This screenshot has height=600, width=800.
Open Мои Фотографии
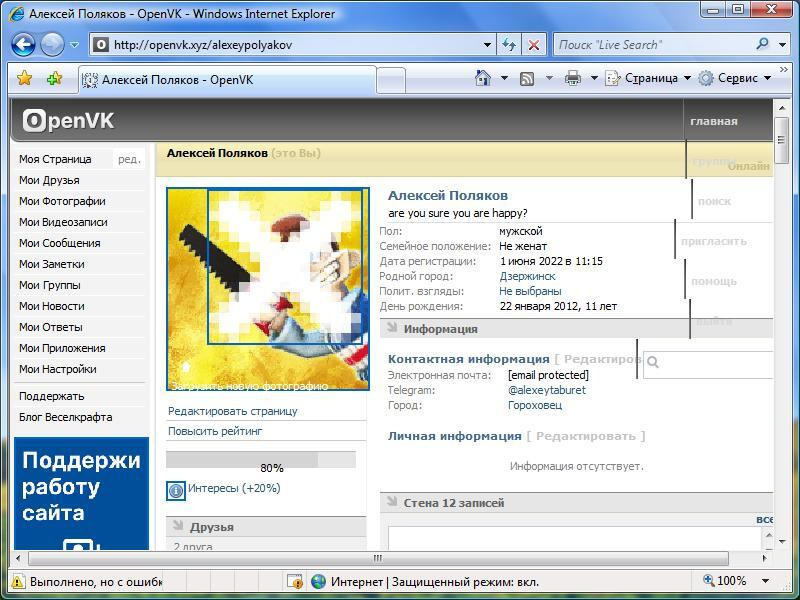pos(62,201)
